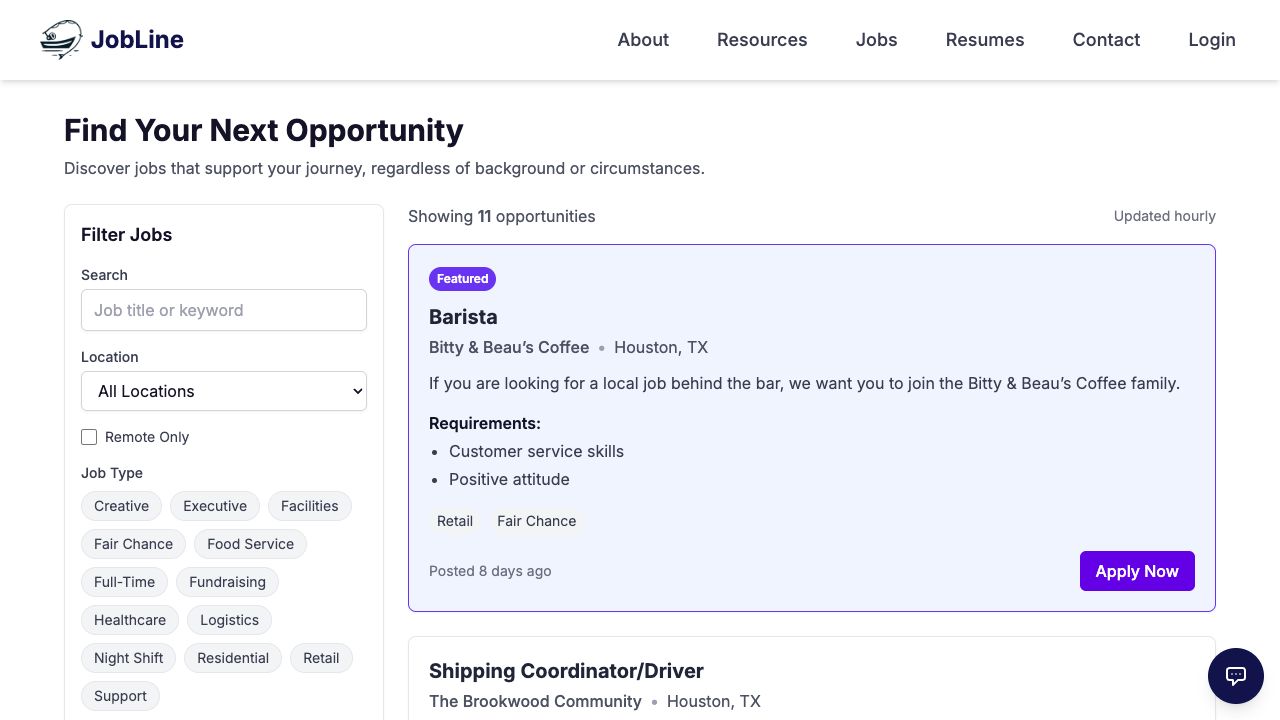Select the Fair Chance filter chip
1280x720 pixels.
point(133,544)
